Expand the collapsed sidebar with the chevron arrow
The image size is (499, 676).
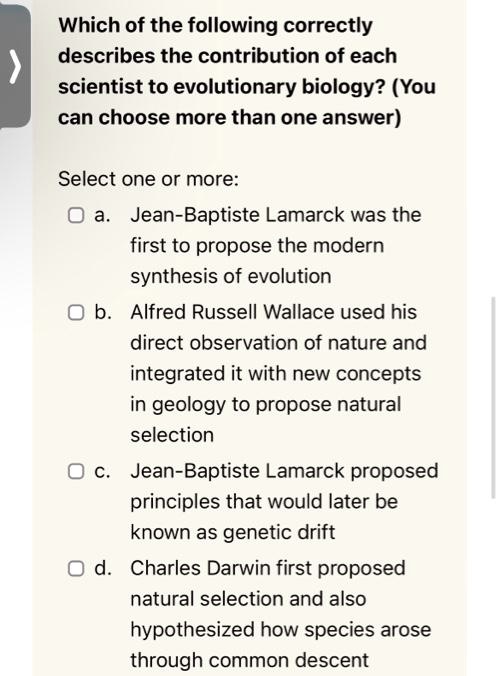click(x=15, y=66)
